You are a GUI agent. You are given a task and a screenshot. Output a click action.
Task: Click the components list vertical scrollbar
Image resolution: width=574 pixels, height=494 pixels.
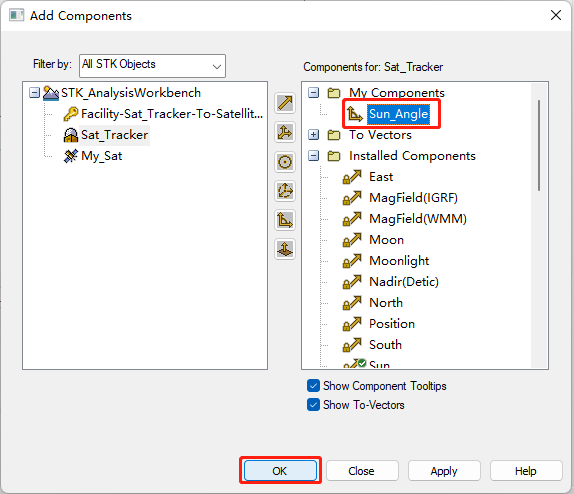[539, 145]
